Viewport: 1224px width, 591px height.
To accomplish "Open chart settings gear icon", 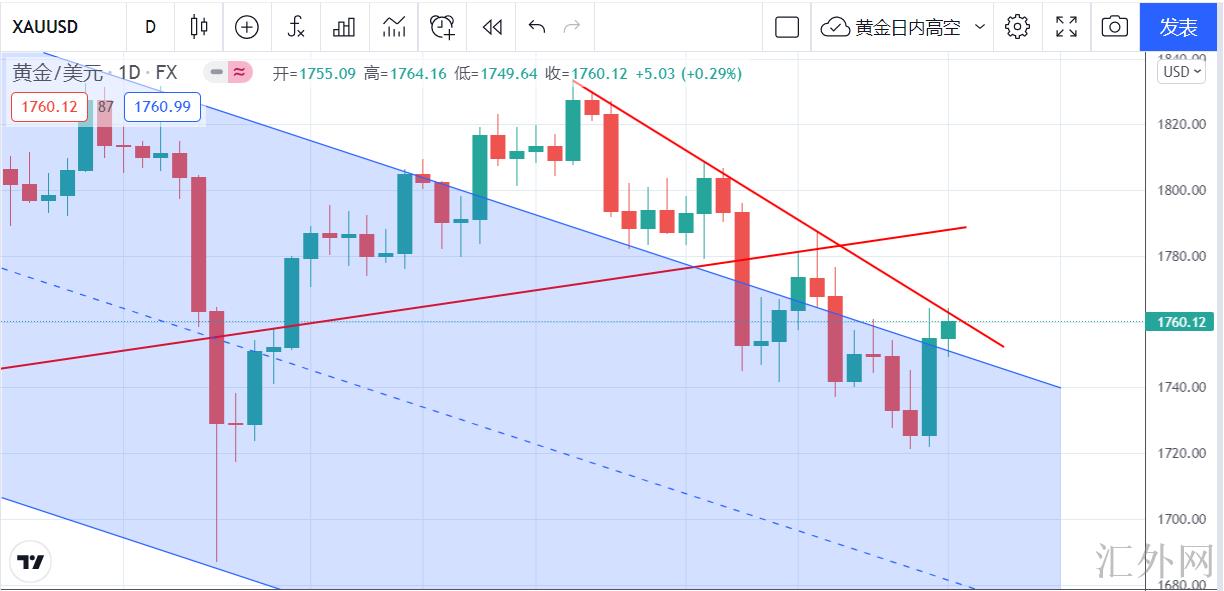I will [x=1018, y=27].
